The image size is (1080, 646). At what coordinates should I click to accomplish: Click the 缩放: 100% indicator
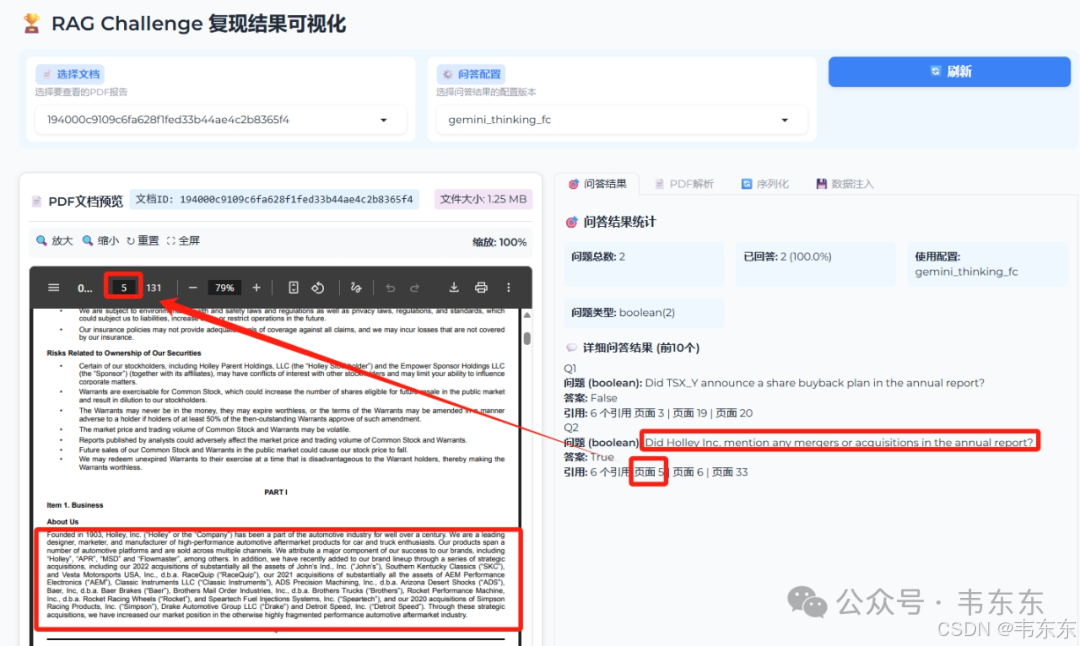pyautogui.click(x=499, y=242)
